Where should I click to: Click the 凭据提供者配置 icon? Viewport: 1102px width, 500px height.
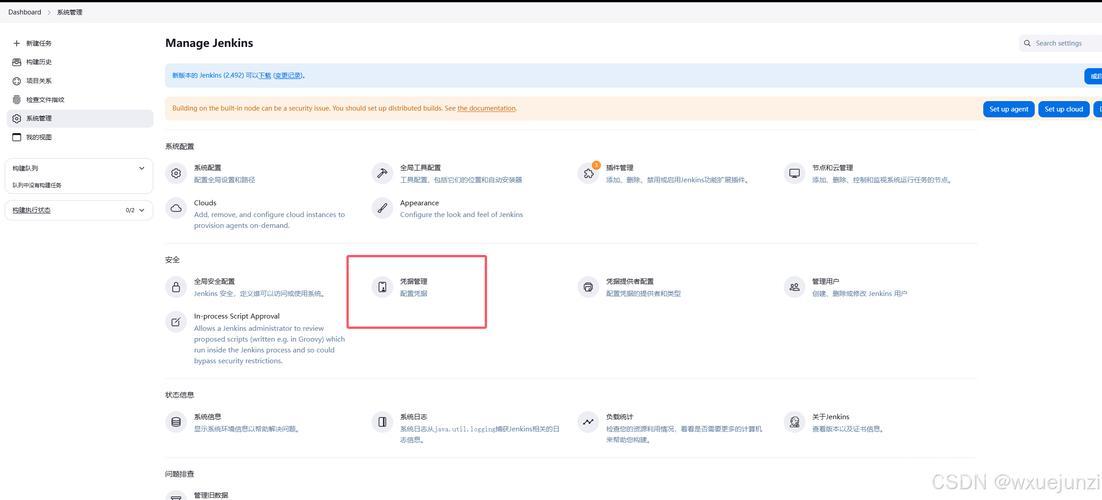click(x=588, y=287)
